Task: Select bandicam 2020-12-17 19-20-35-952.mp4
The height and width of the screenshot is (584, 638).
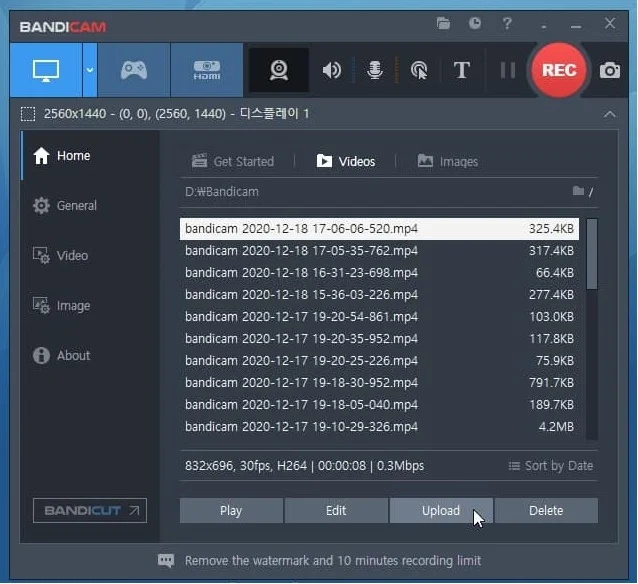Action: point(379,339)
